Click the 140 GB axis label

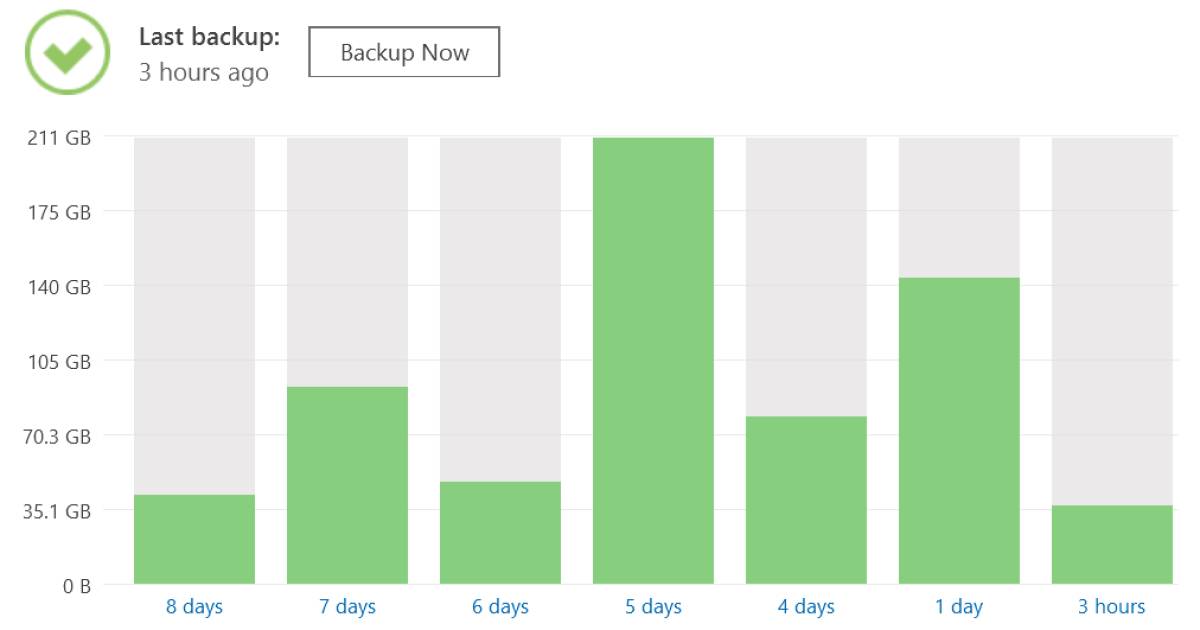pyautogui.click(x=59, y=287)
